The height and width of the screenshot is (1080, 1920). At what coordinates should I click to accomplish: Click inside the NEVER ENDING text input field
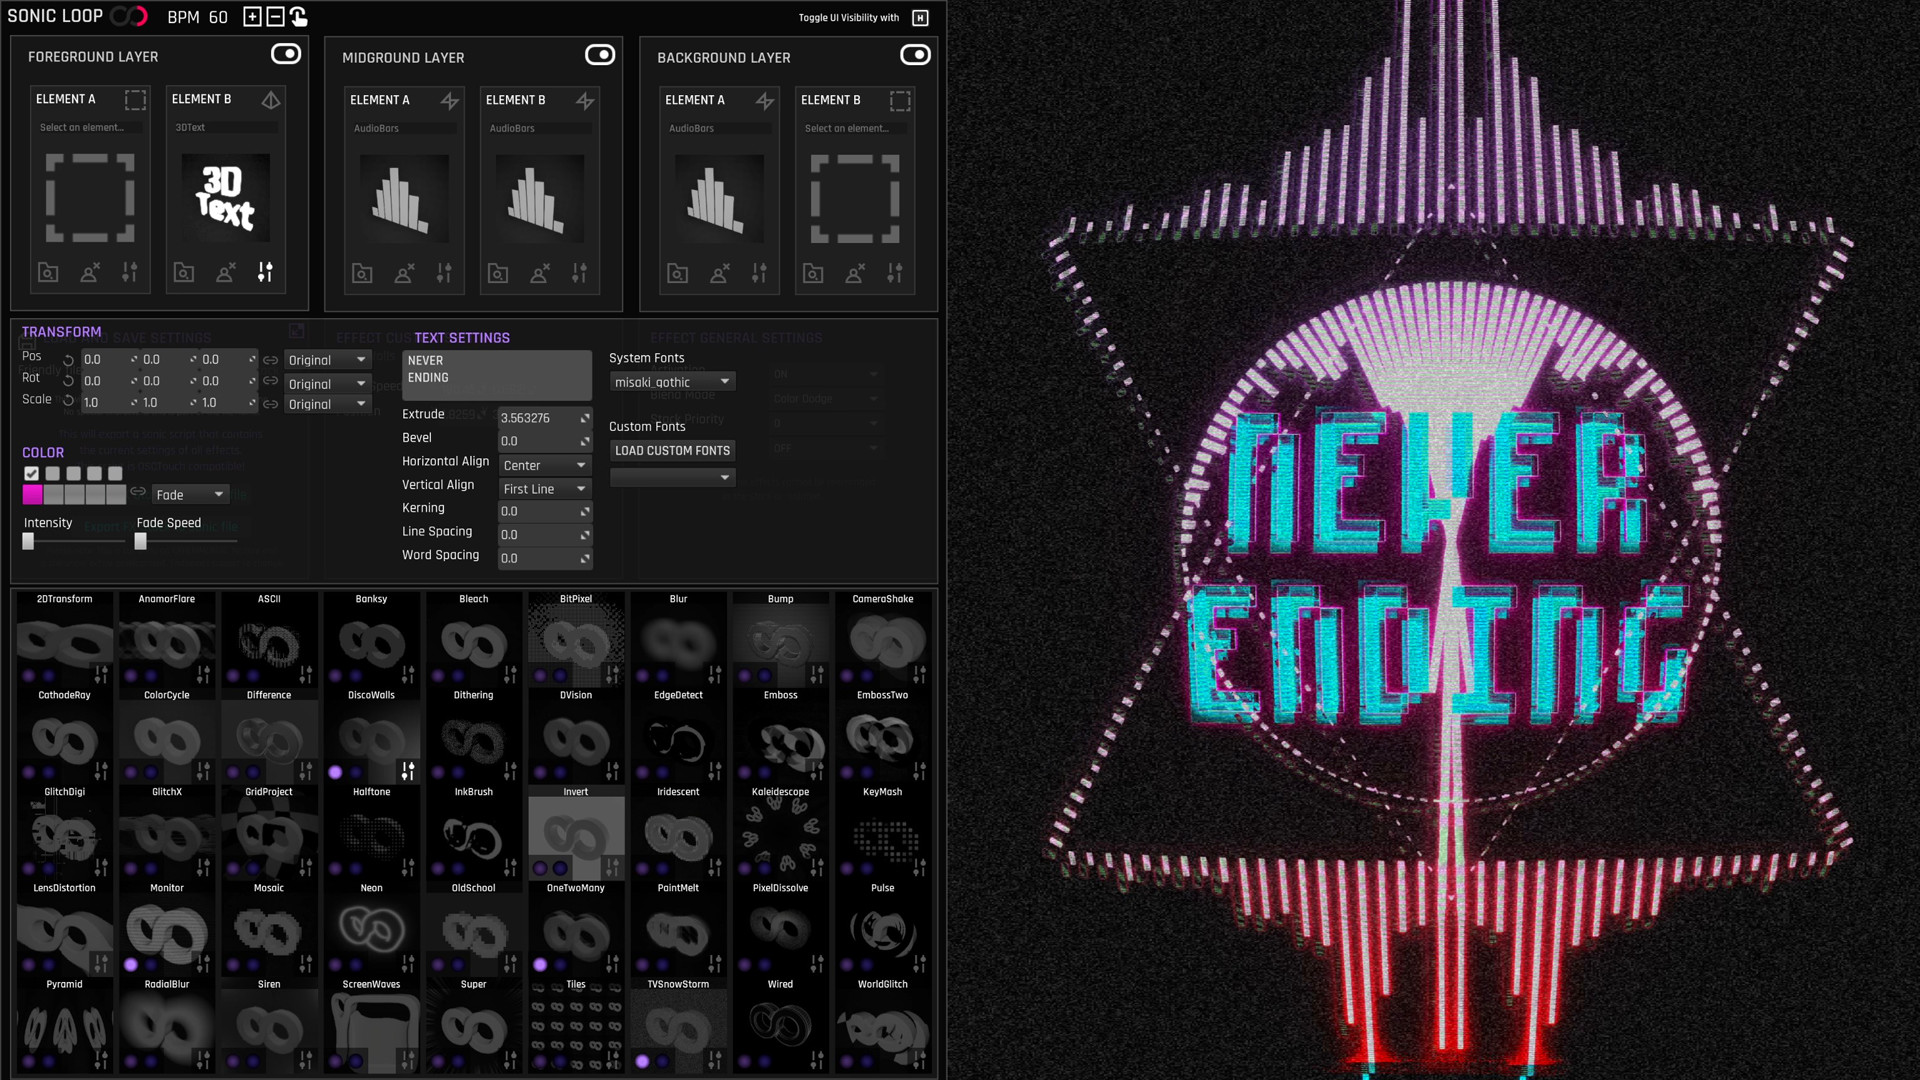[497, 375]
